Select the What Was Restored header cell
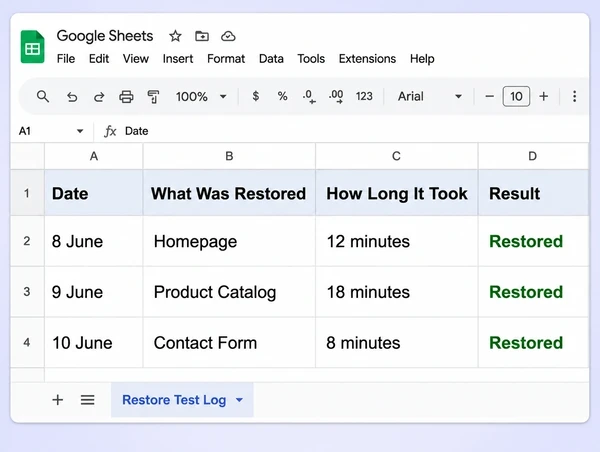Image resolution: width=600 pixels, height=452 pixels. pyautogui.click(x=229, y=193)
